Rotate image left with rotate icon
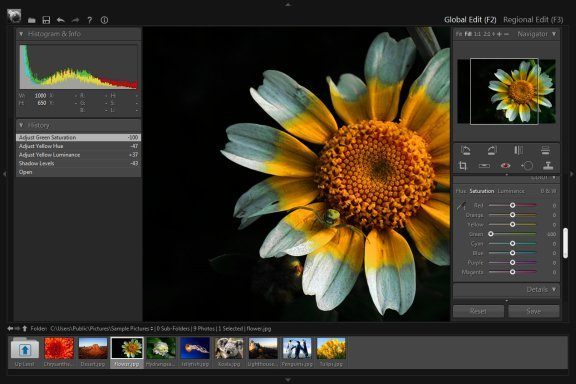This screenshot has width=576, height=384. (x=465, y=150)
